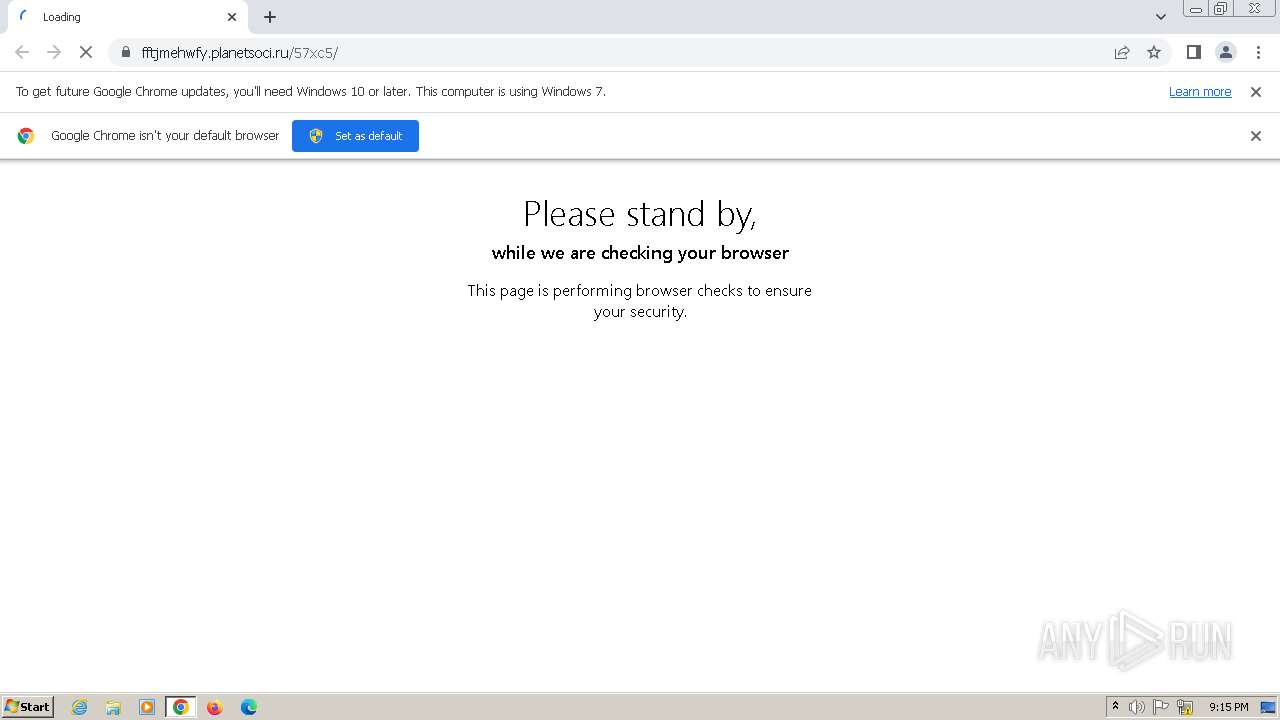This screenshot has height=720, width=1280.
Task: Open File Explorer from taskbar
Action: pos(113,707)
